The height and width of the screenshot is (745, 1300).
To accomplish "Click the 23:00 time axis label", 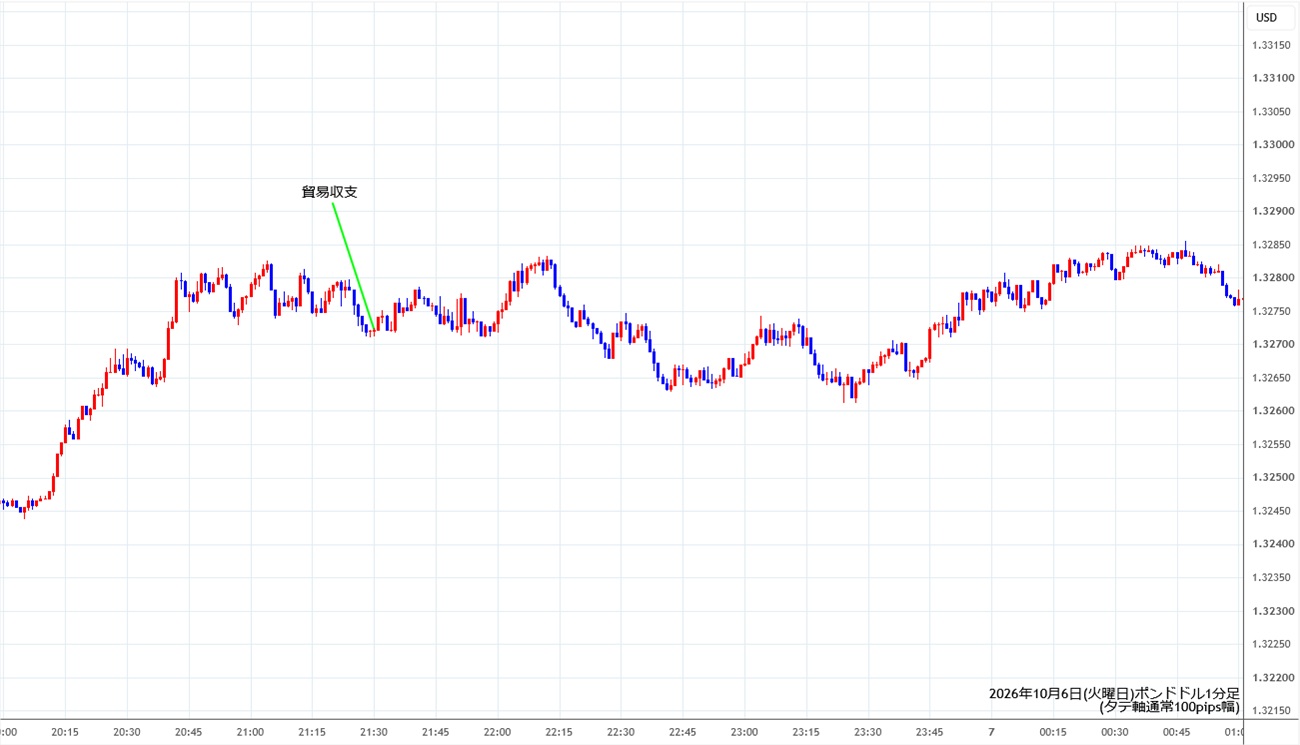I will (x=744, y=732).
